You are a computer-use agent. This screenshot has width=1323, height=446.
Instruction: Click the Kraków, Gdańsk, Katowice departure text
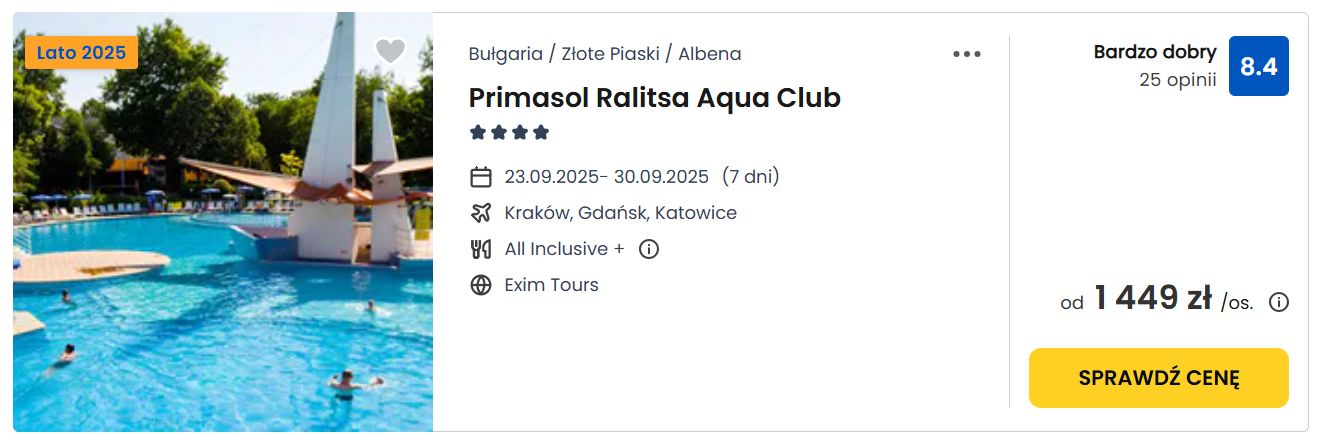621,213
